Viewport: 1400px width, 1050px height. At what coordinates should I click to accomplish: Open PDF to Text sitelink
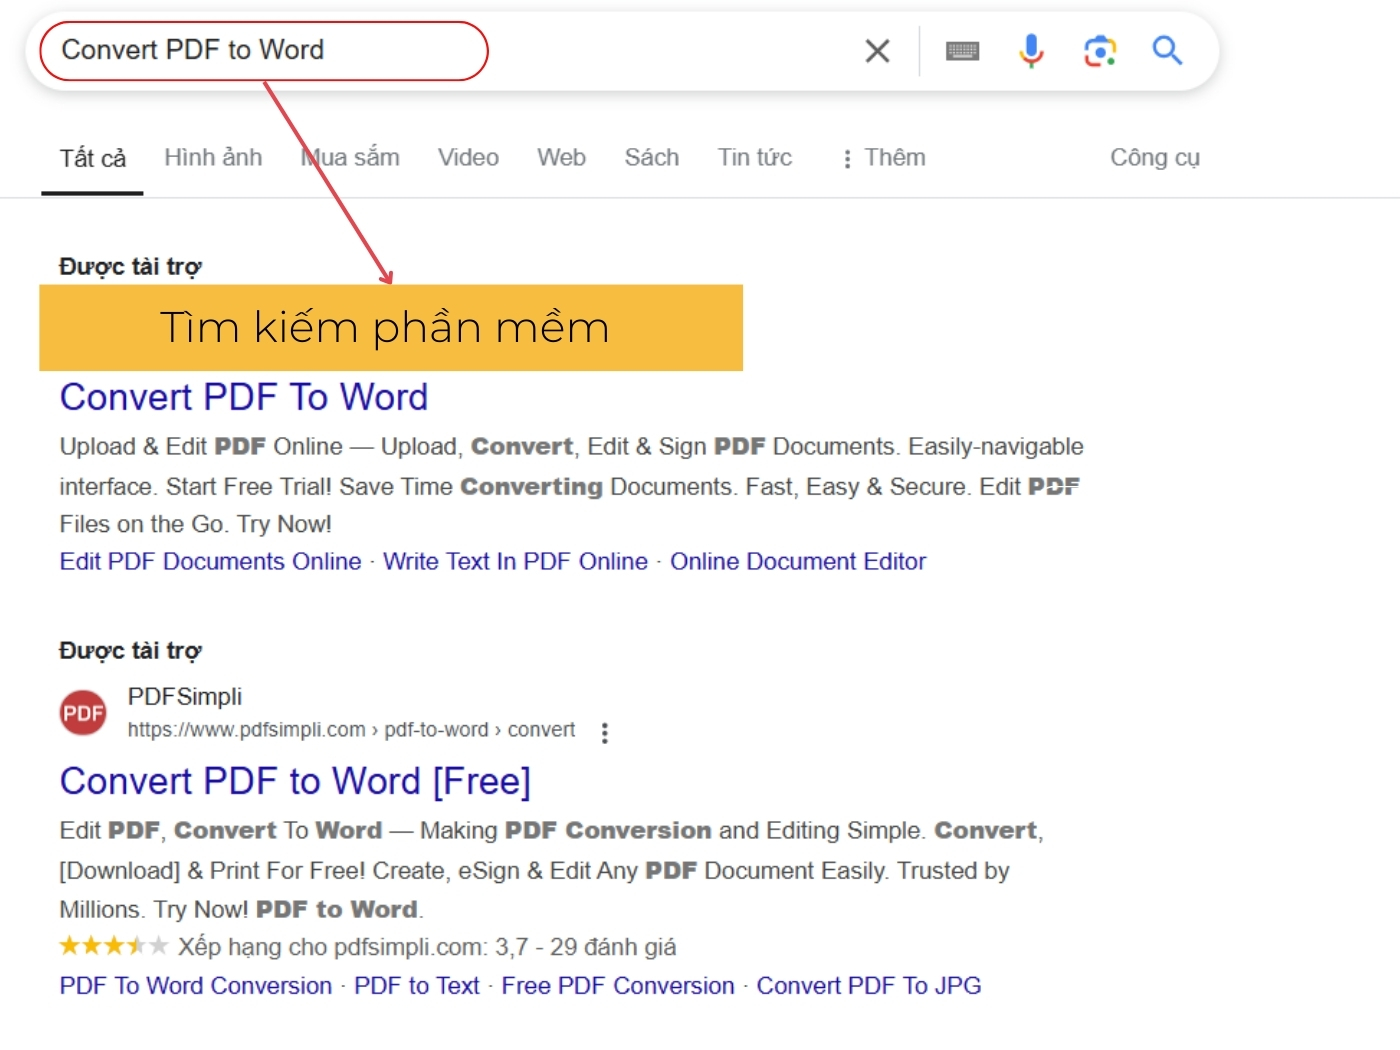pyautogui.click(x=417, y=986)
